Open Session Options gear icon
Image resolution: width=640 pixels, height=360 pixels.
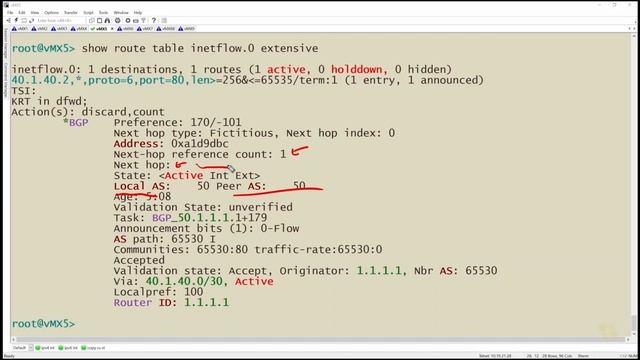[128, 20]
